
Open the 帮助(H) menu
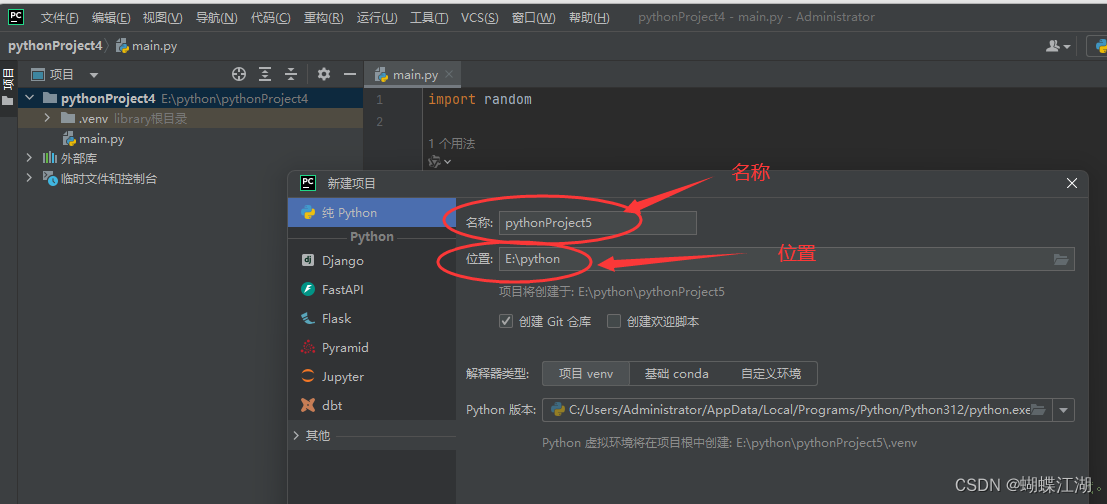[x=589, y=18]
